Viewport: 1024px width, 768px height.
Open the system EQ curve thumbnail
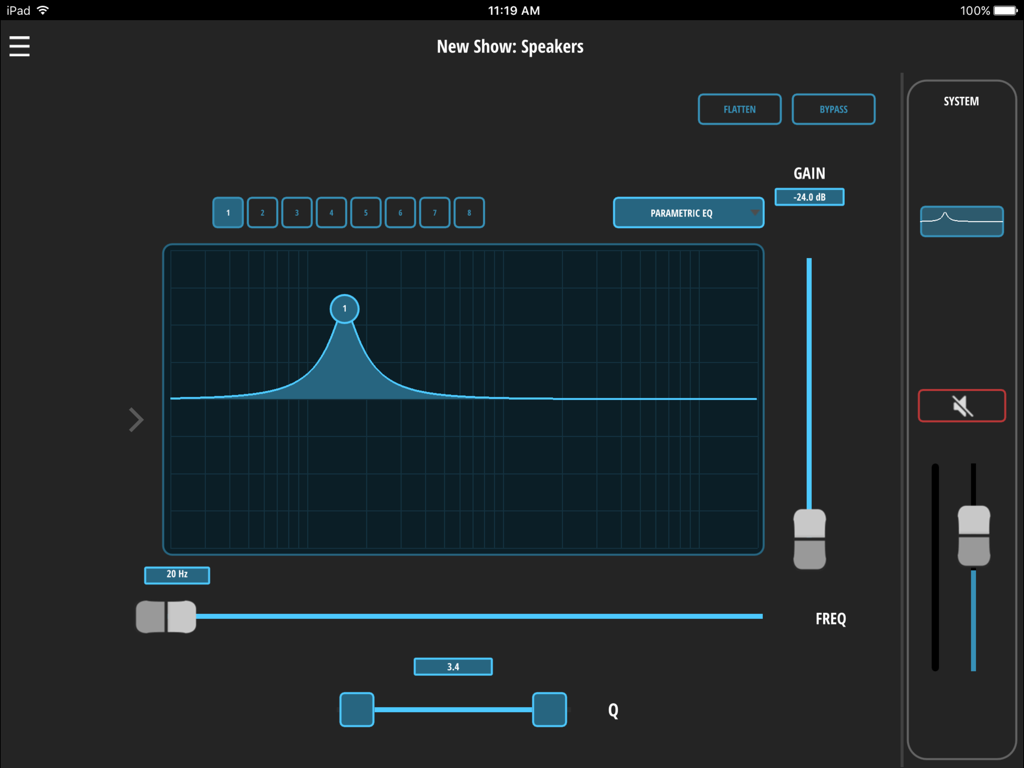click(961, 221)
